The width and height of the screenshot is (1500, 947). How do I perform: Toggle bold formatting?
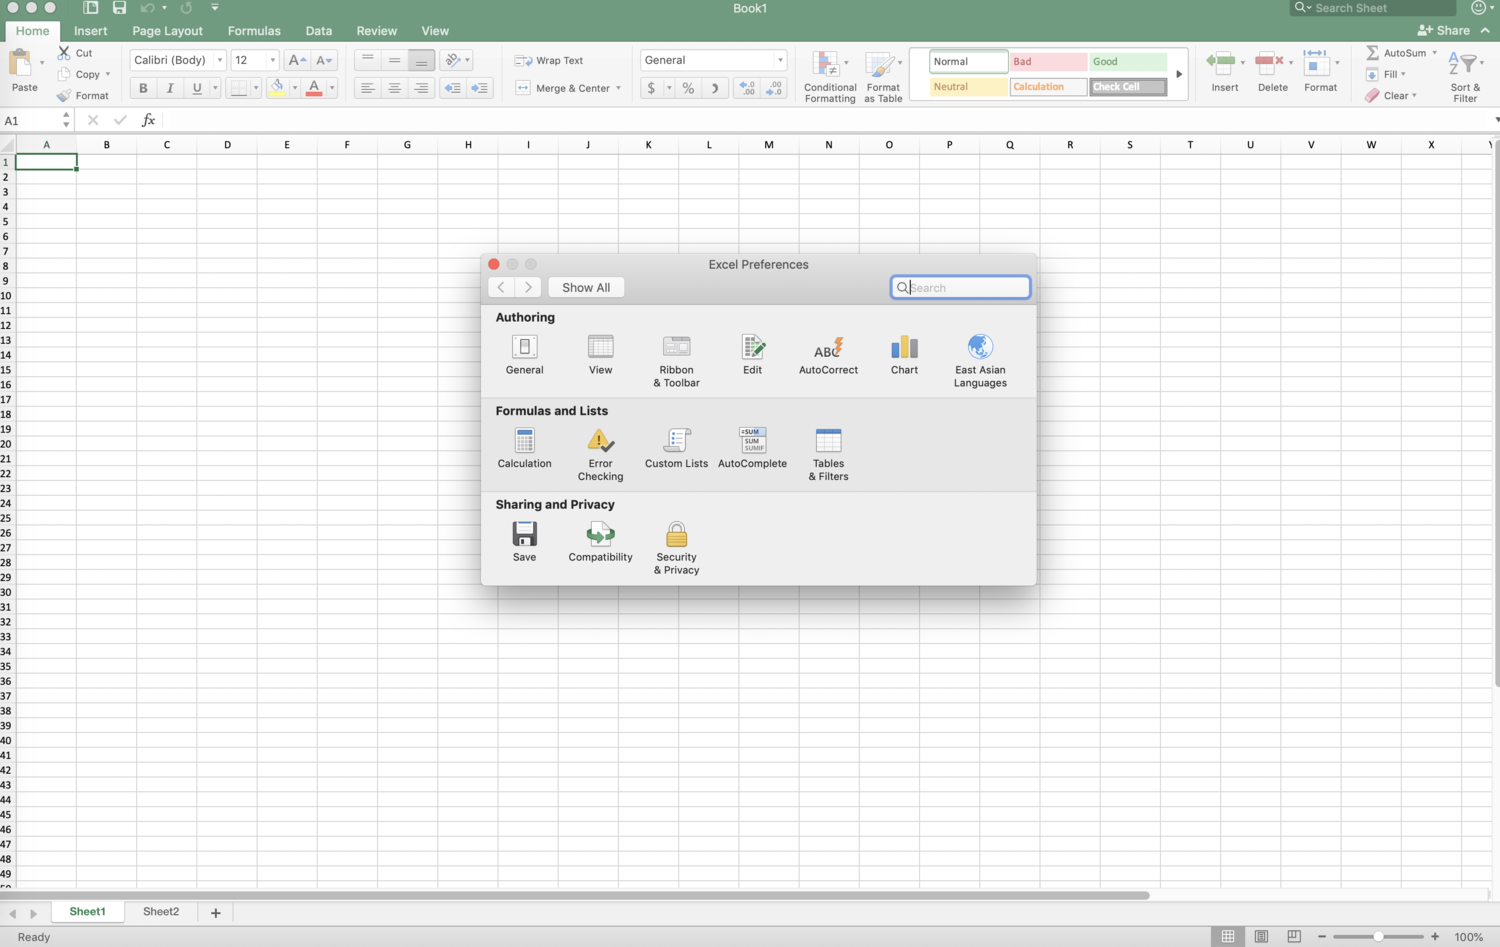(x=143, y=88)
